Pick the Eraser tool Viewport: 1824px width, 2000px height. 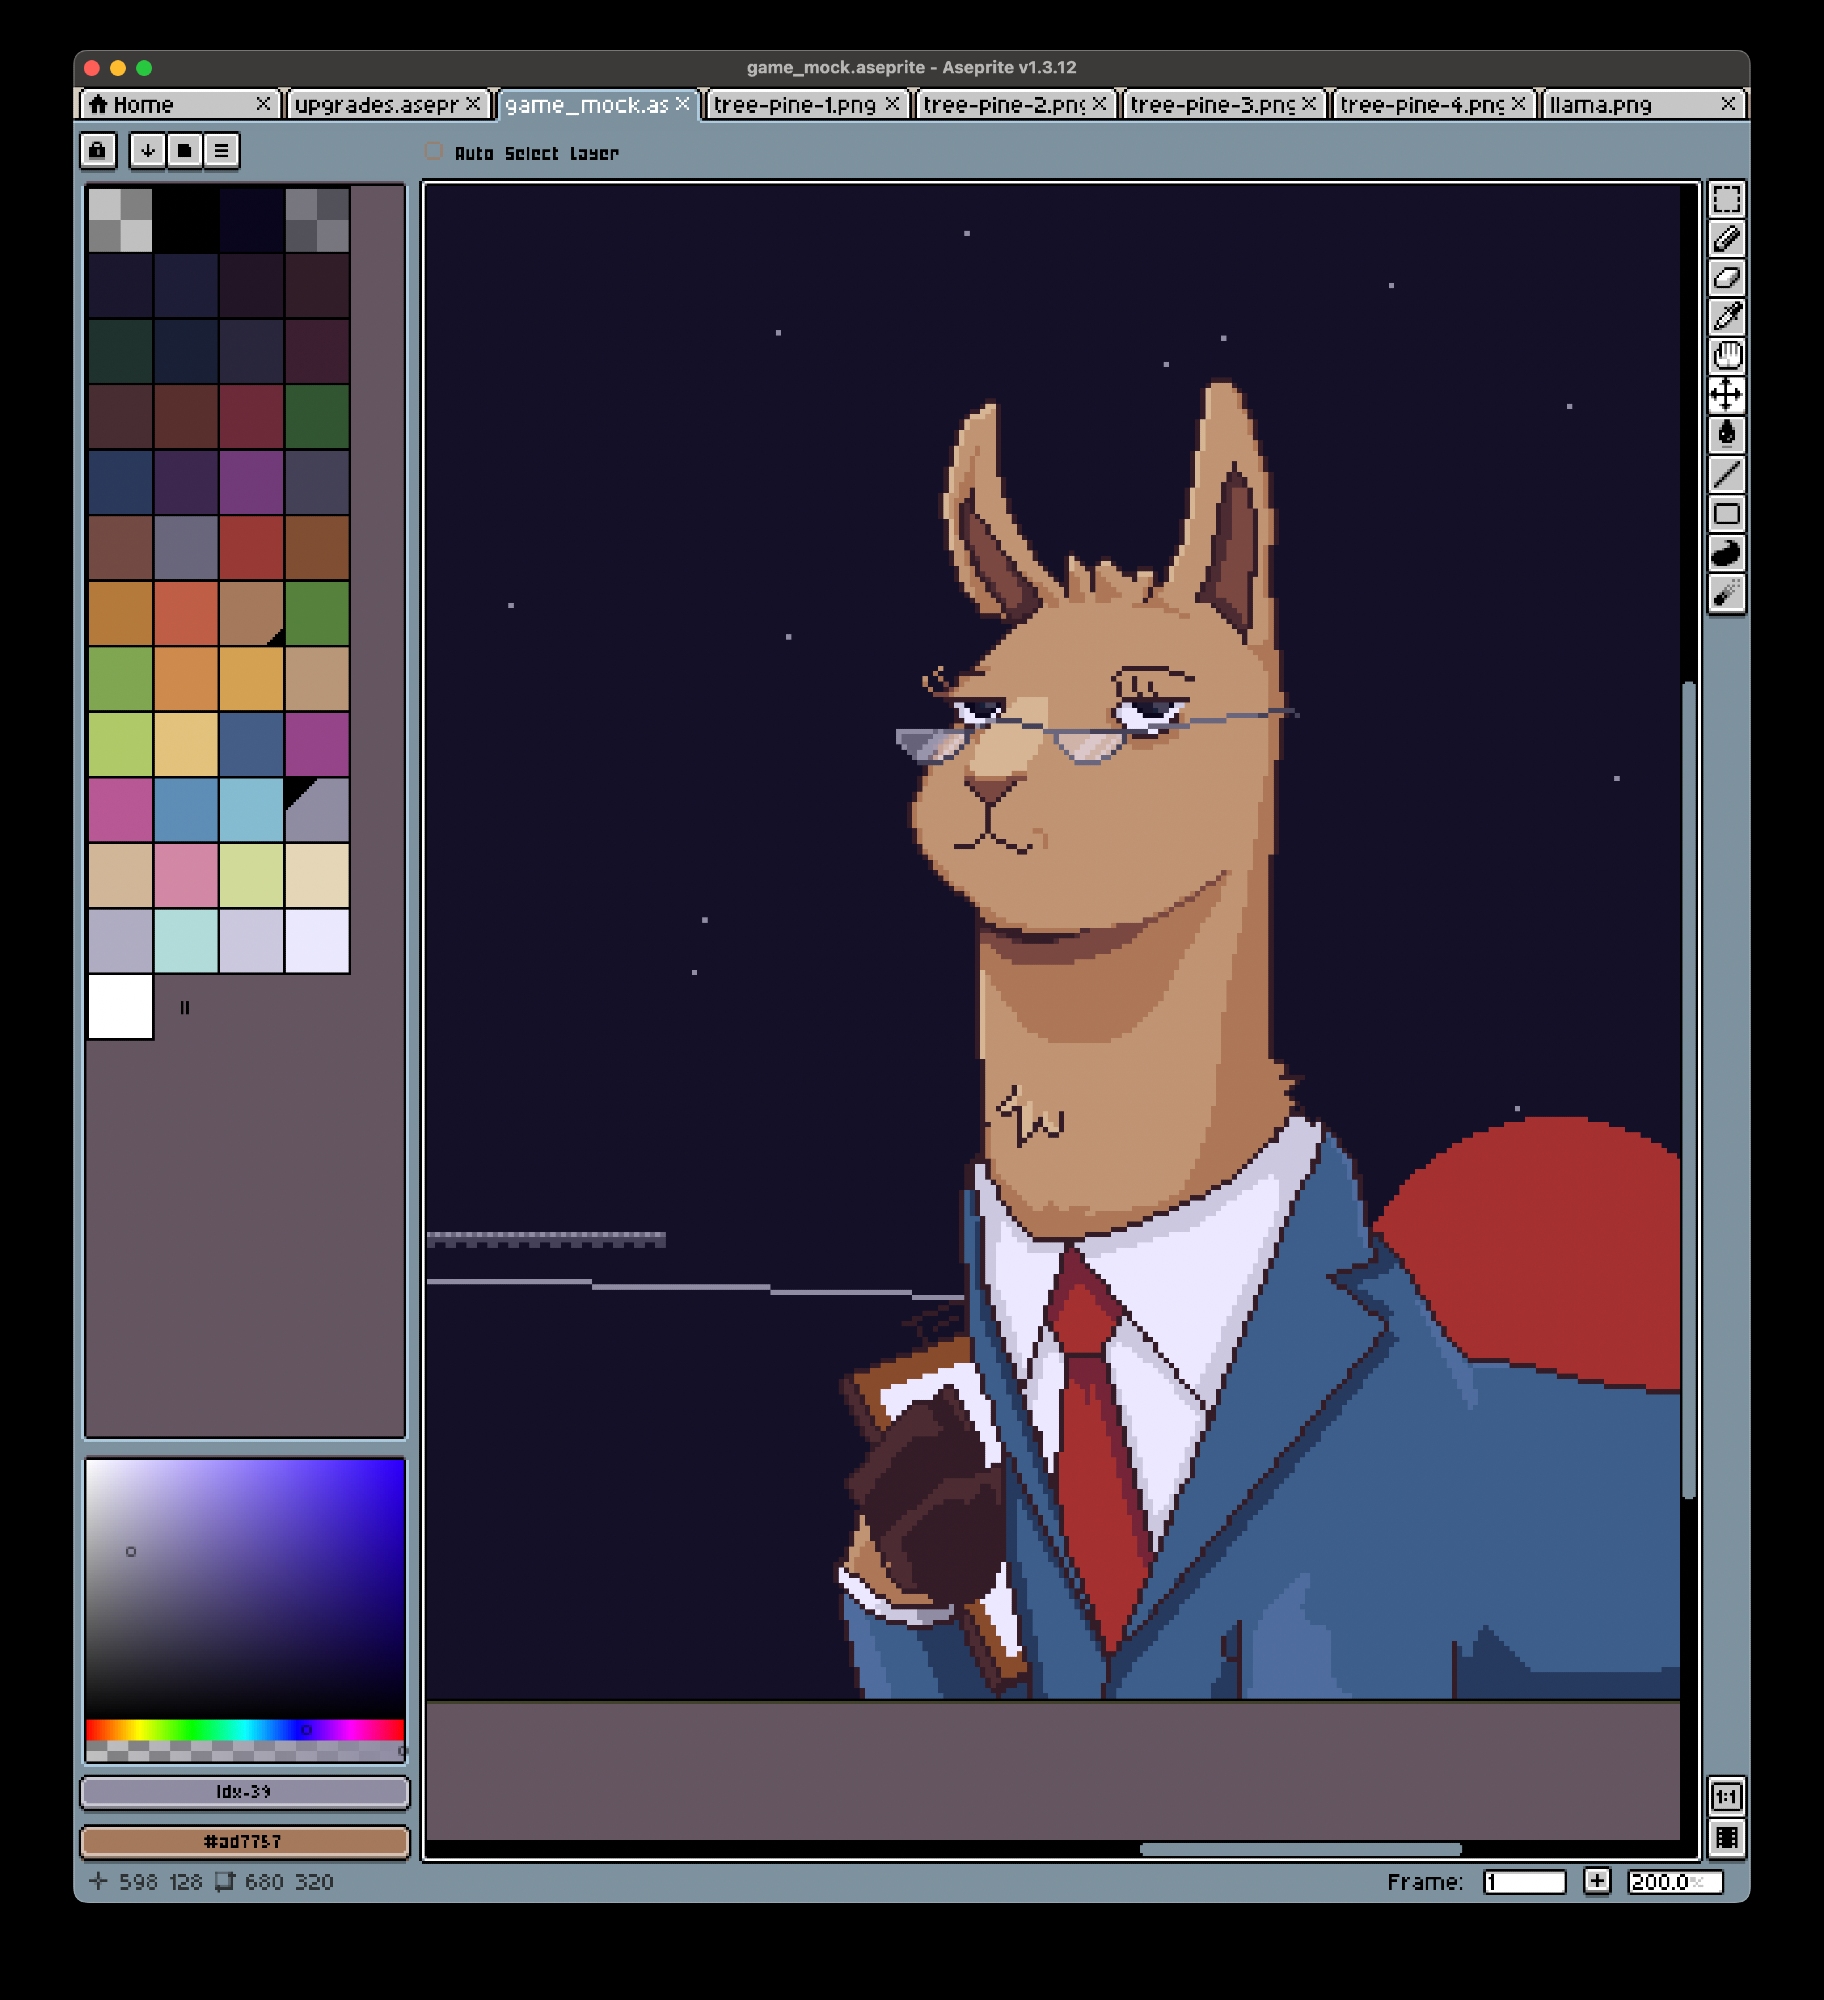tap(1726, 278)
